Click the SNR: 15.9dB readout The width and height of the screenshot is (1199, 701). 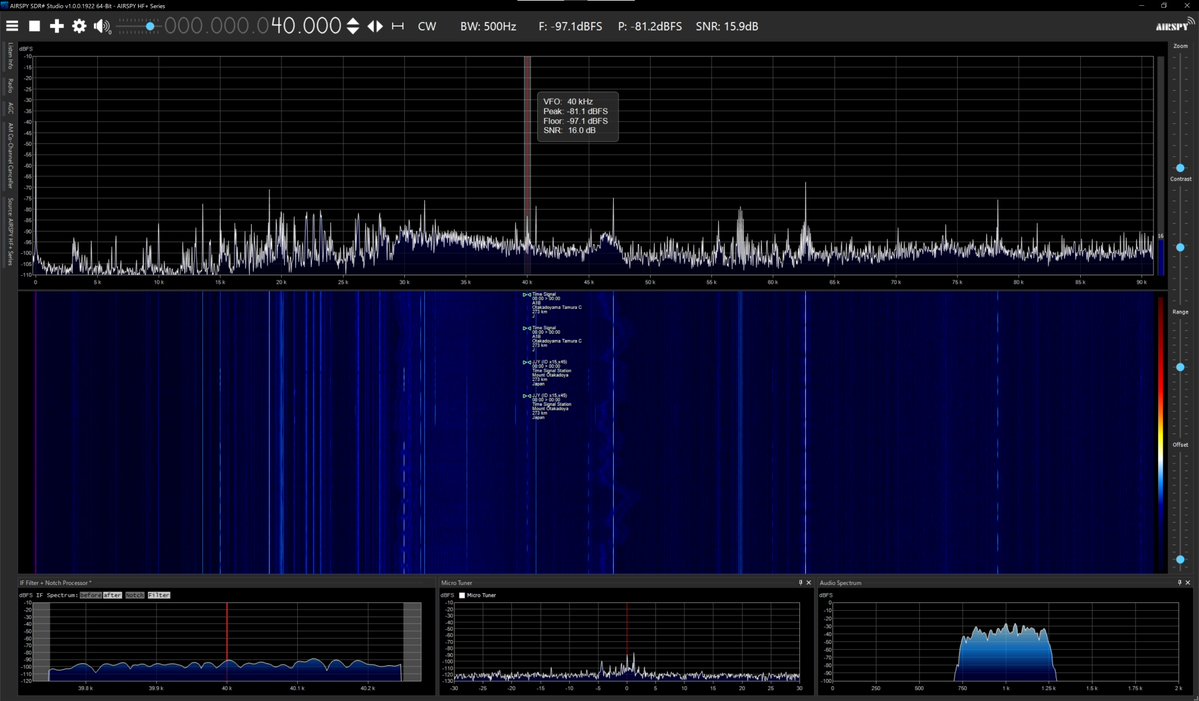pos(727,26)
